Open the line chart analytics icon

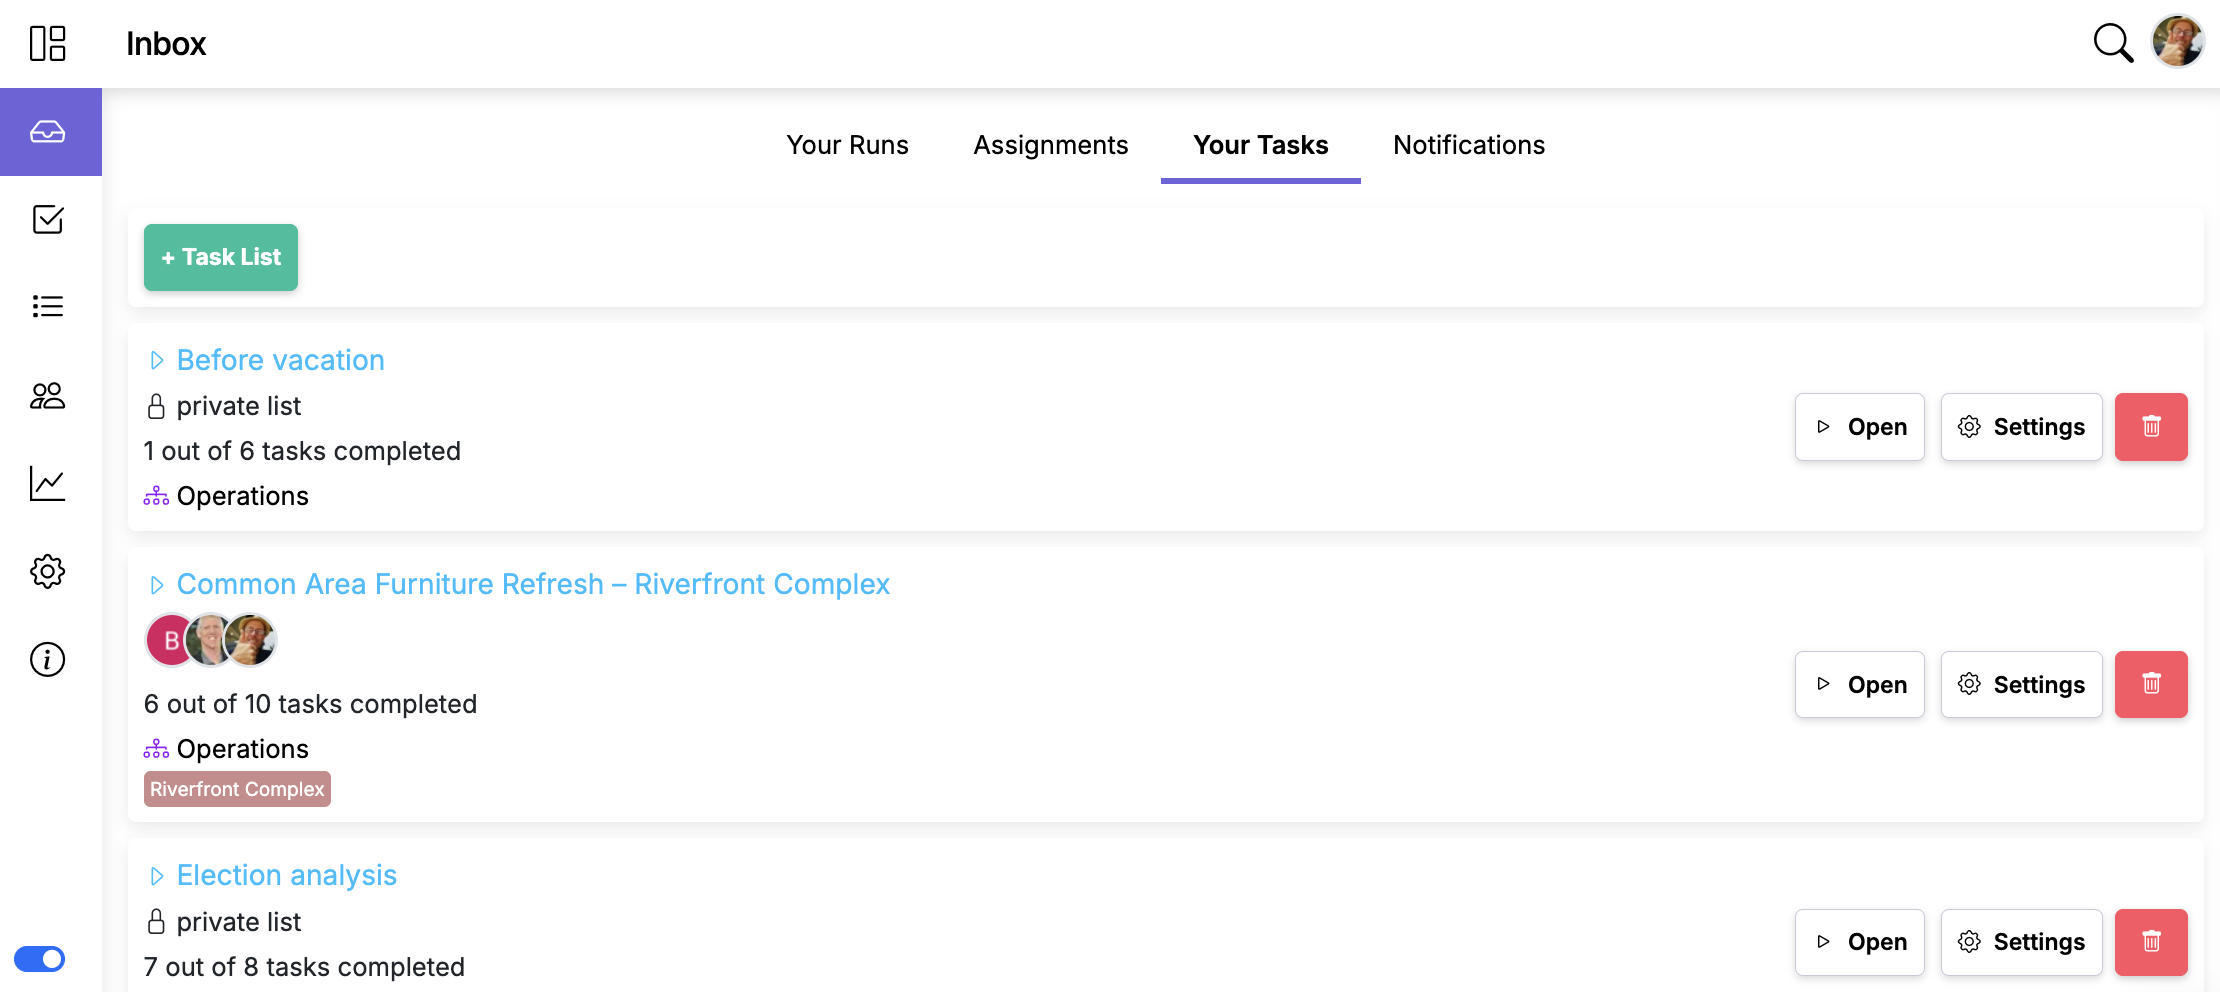(48, 484)
